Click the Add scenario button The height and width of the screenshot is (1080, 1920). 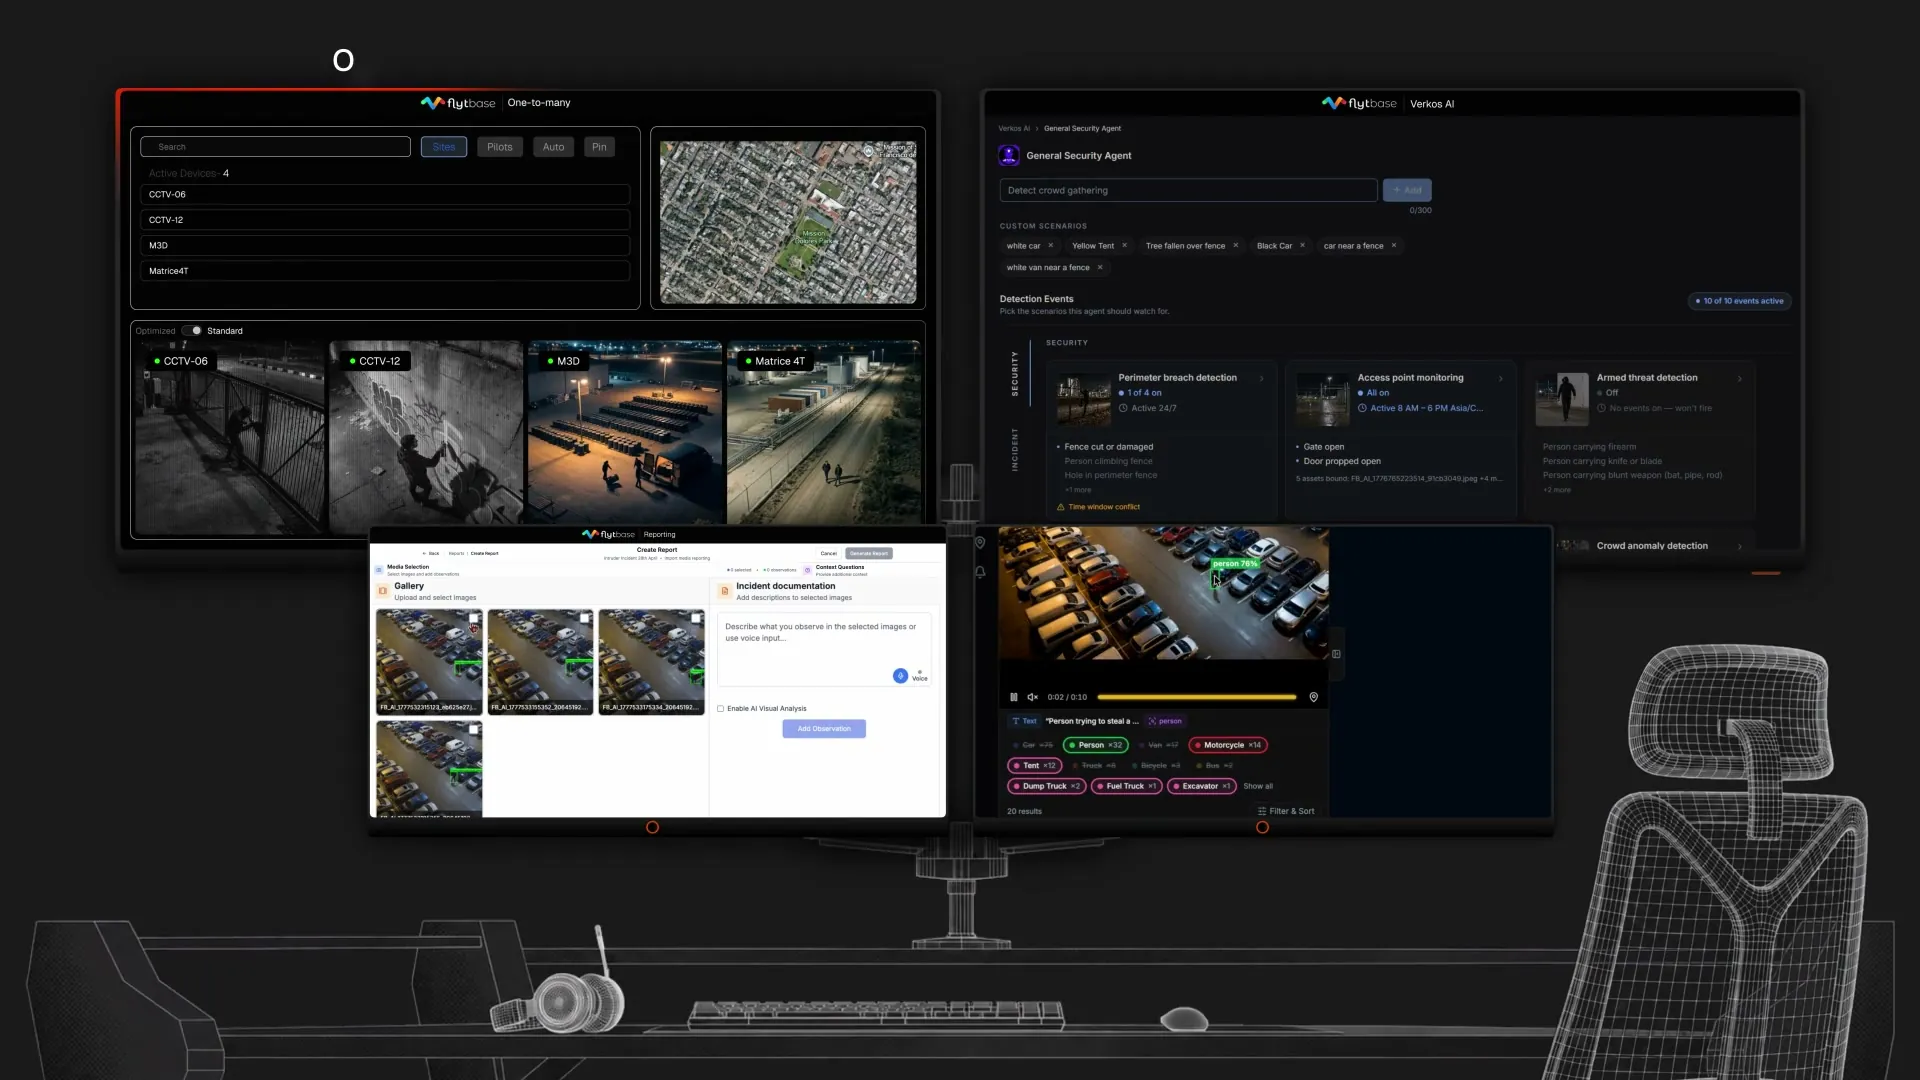(1407, 190)
